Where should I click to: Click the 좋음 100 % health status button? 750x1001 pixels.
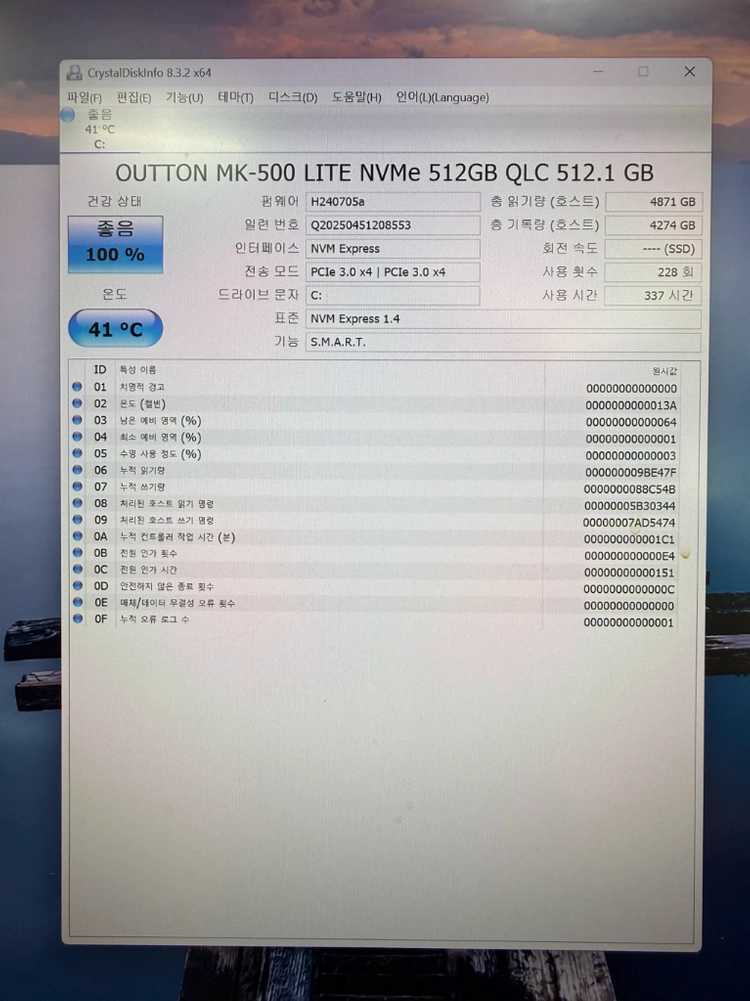pos(116,245)
